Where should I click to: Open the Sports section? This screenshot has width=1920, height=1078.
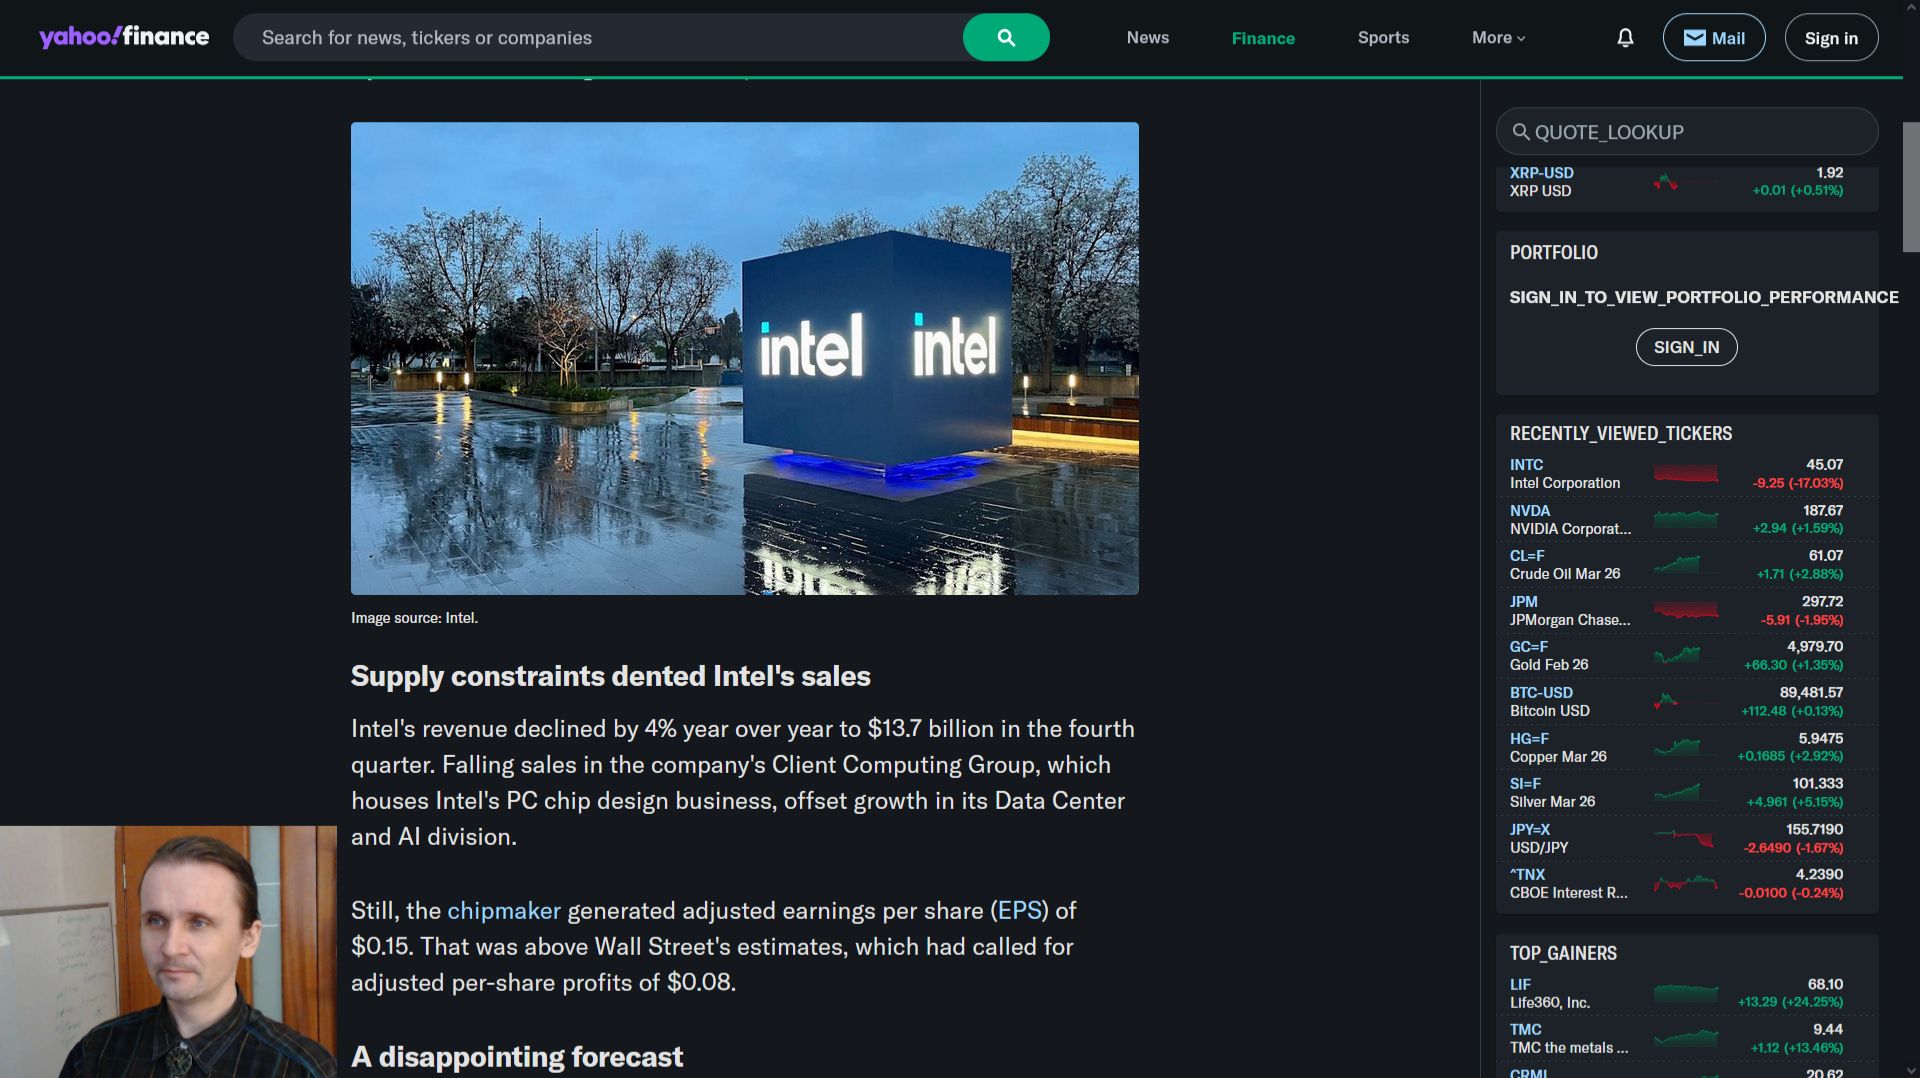point(1383,37)
